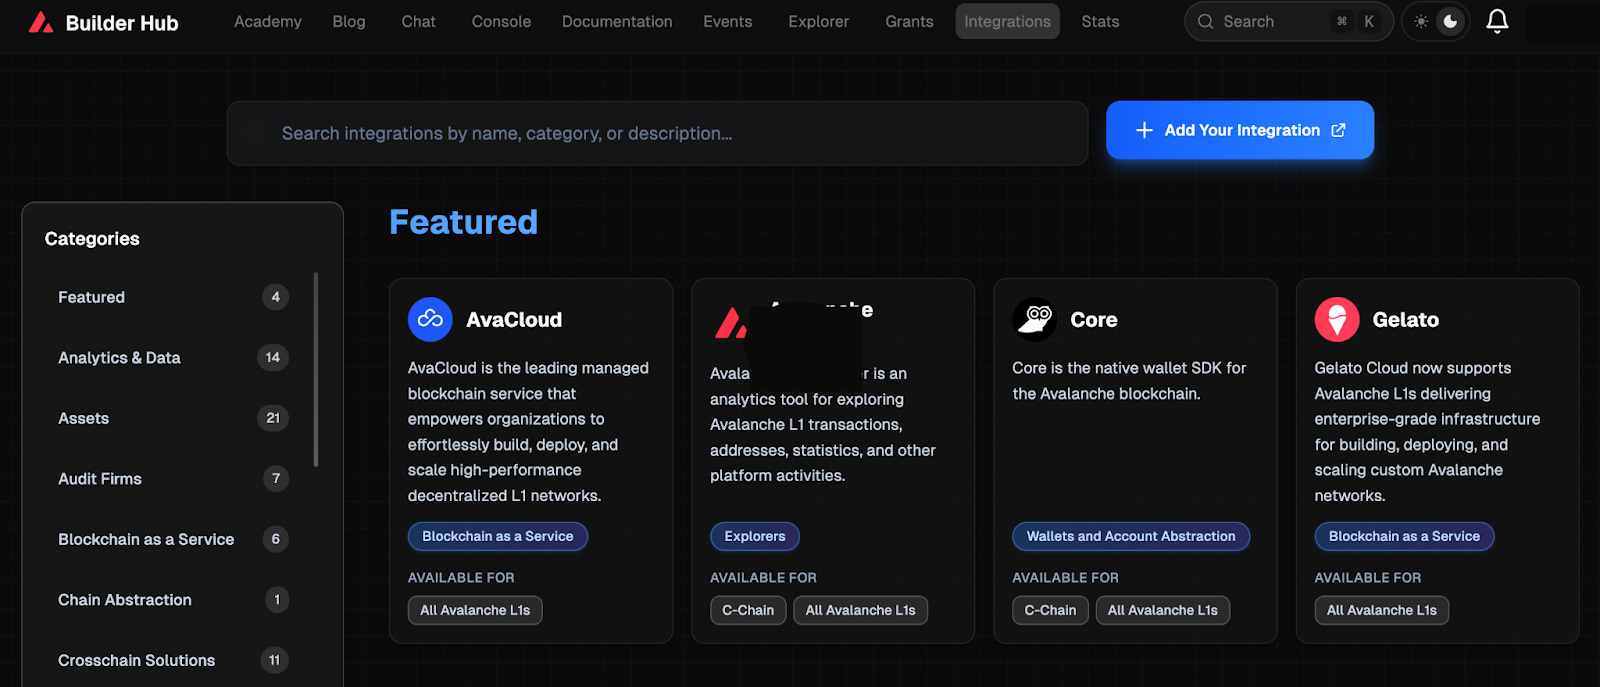
Task: Click All Avalanche L1s chip on AvaCloud card
Action: tap(475, 610)
